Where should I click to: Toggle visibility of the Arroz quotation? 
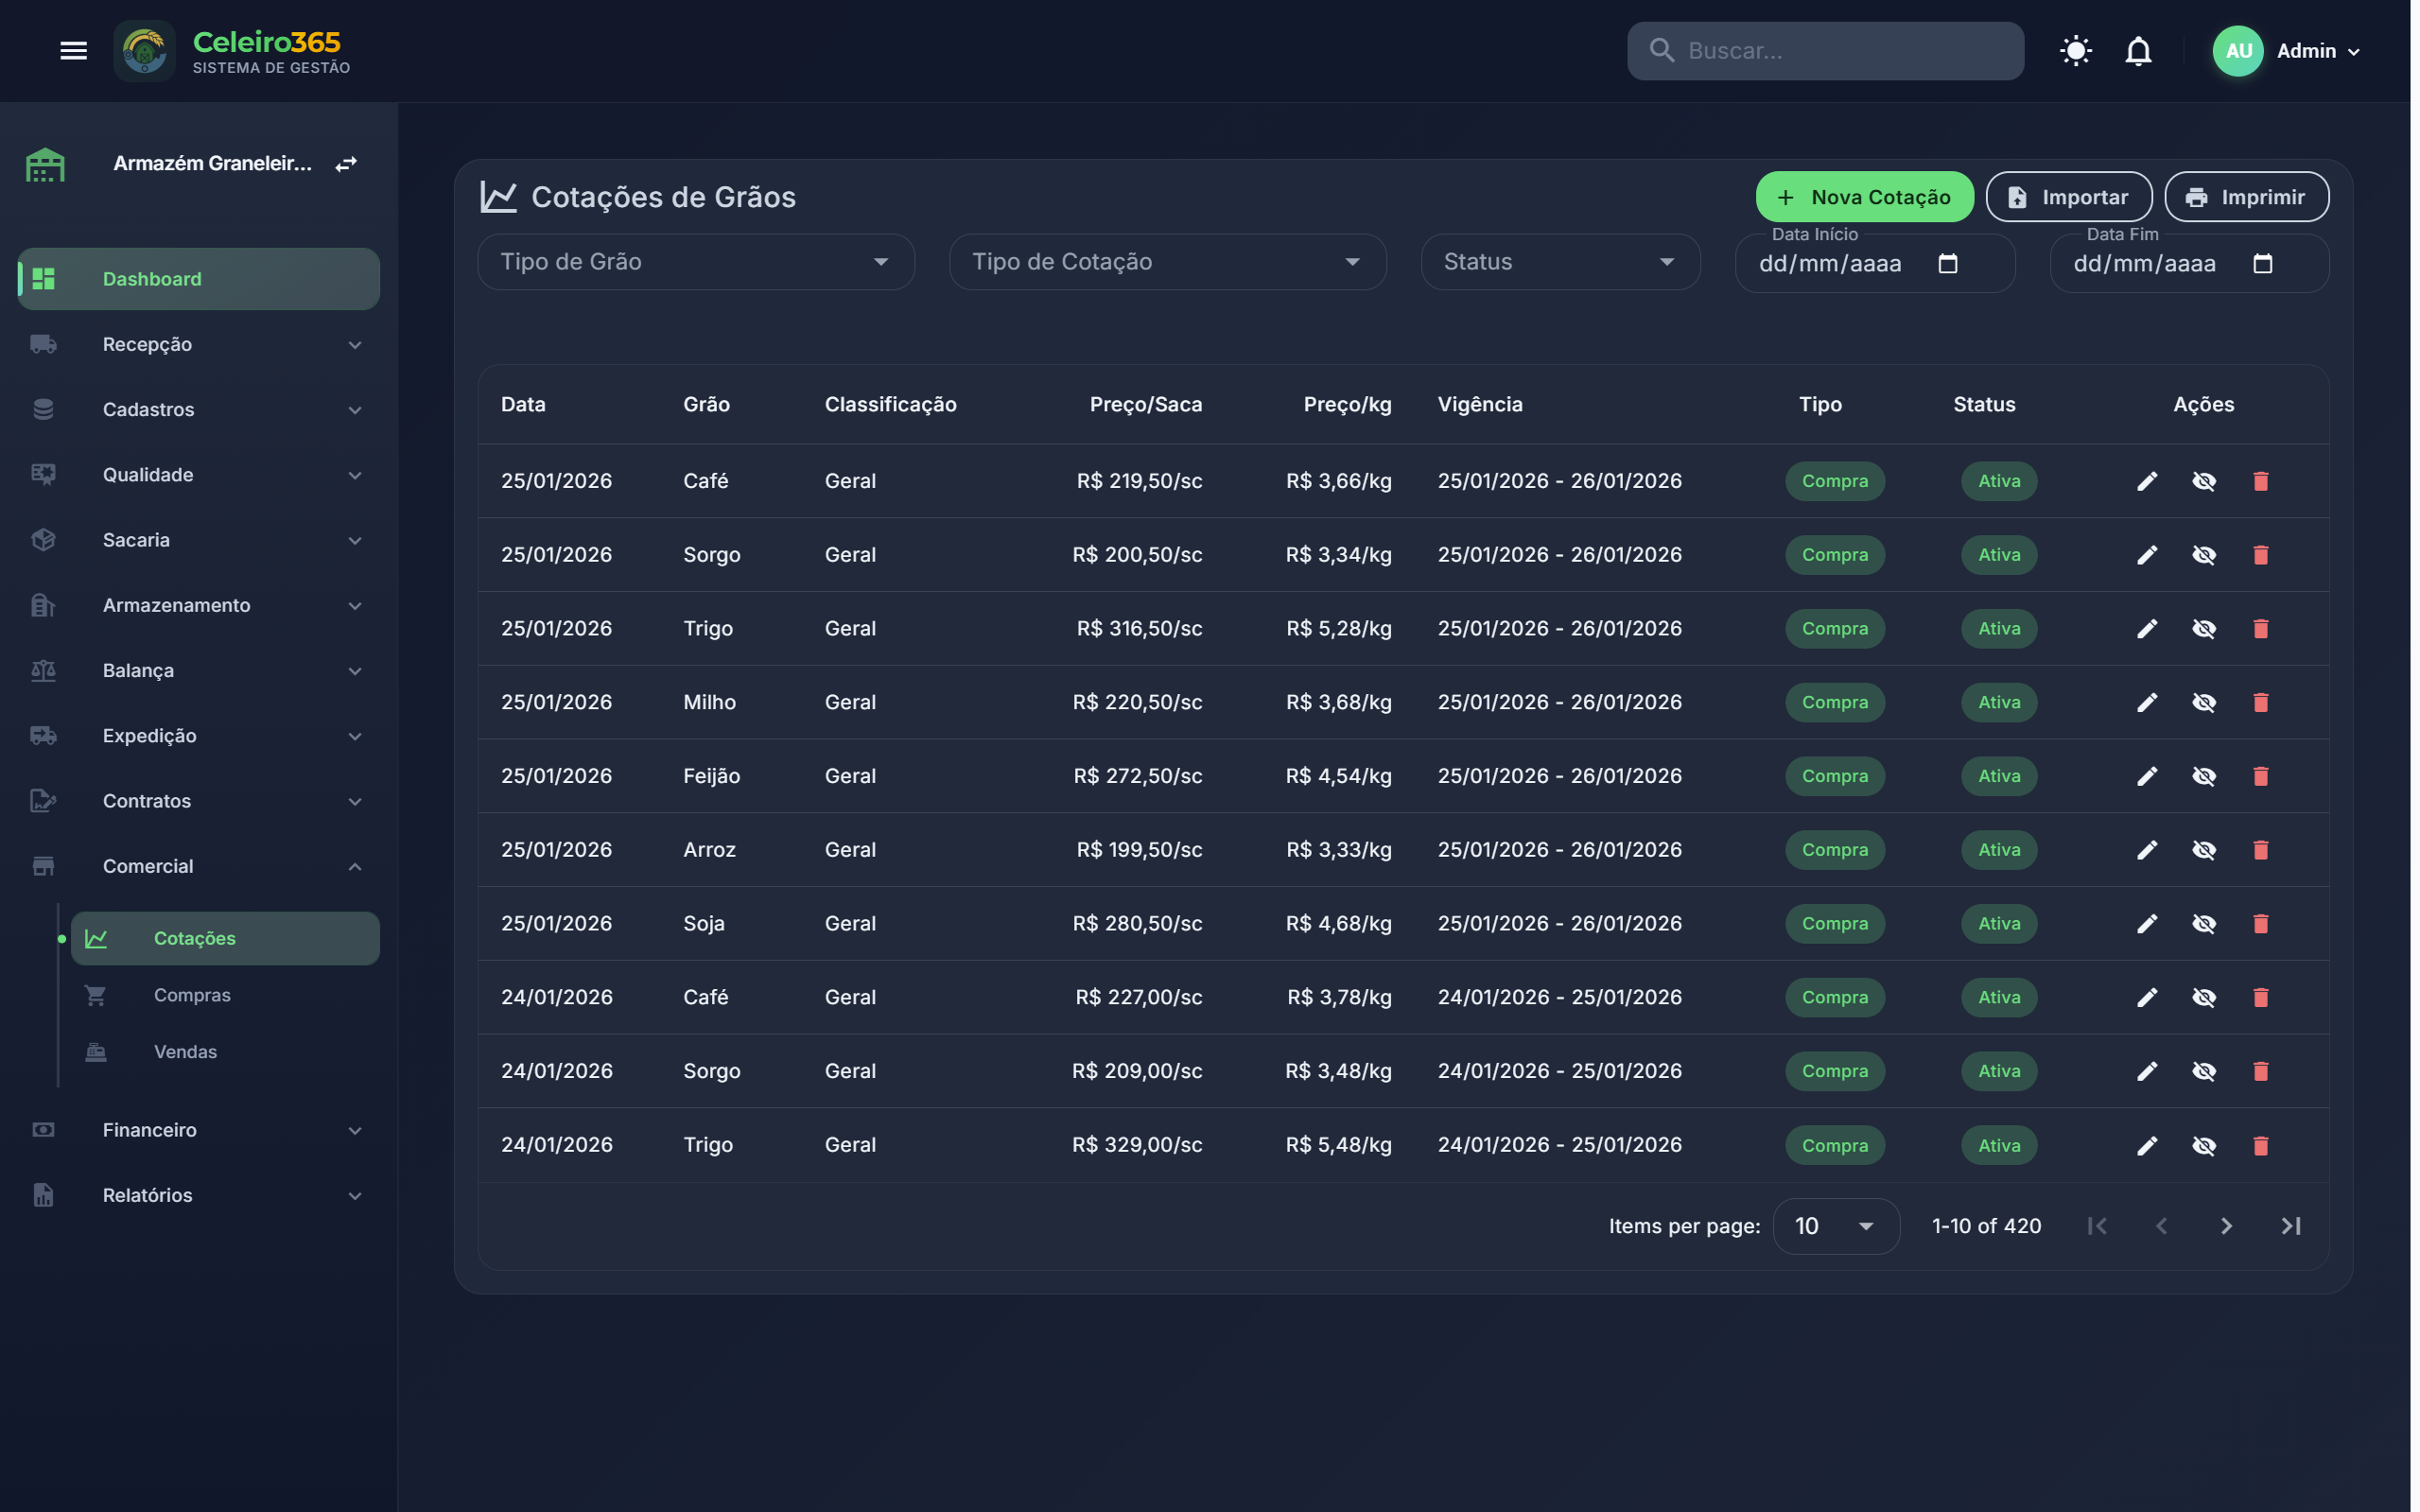[2203, 850]
